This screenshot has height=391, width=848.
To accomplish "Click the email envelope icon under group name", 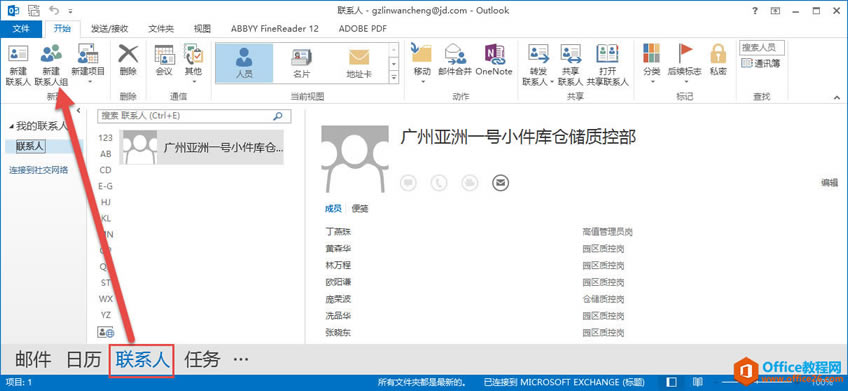I will pyautogui.click(x=501, y=183).
